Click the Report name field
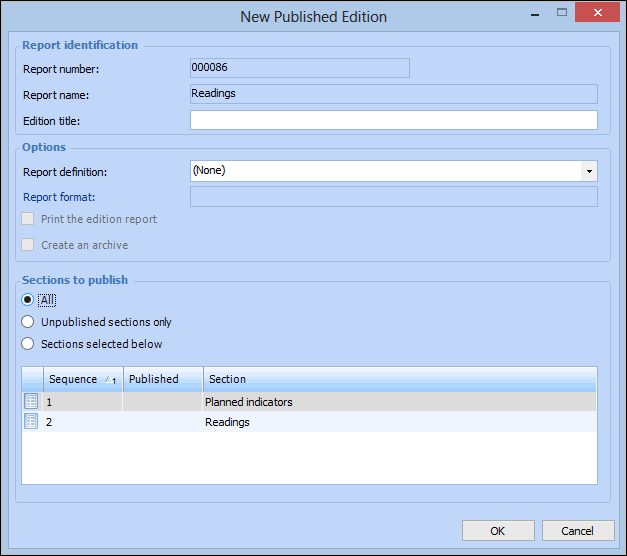The height and width of the screenshot is (556, 627). pyautogui.click(x=393, y=94)
